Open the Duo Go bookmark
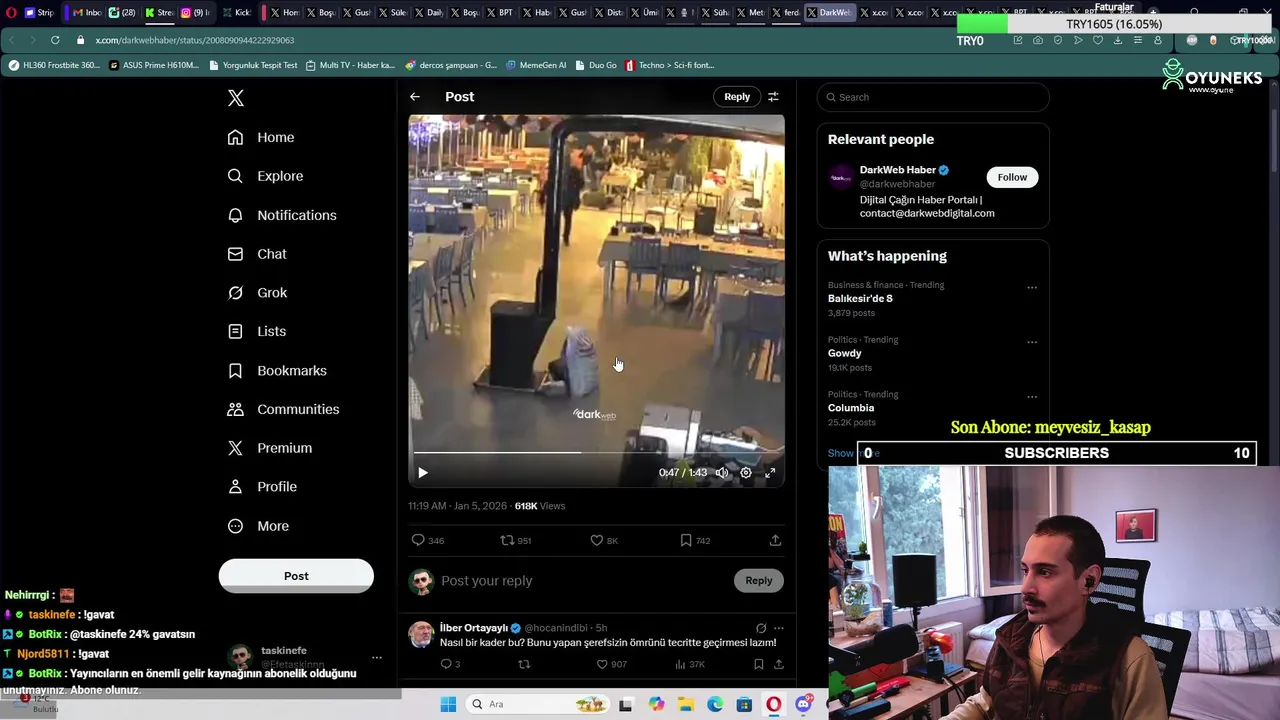The height and width of the screenshot is (720, 1280). pyautogui.click(x=595, y=65)
